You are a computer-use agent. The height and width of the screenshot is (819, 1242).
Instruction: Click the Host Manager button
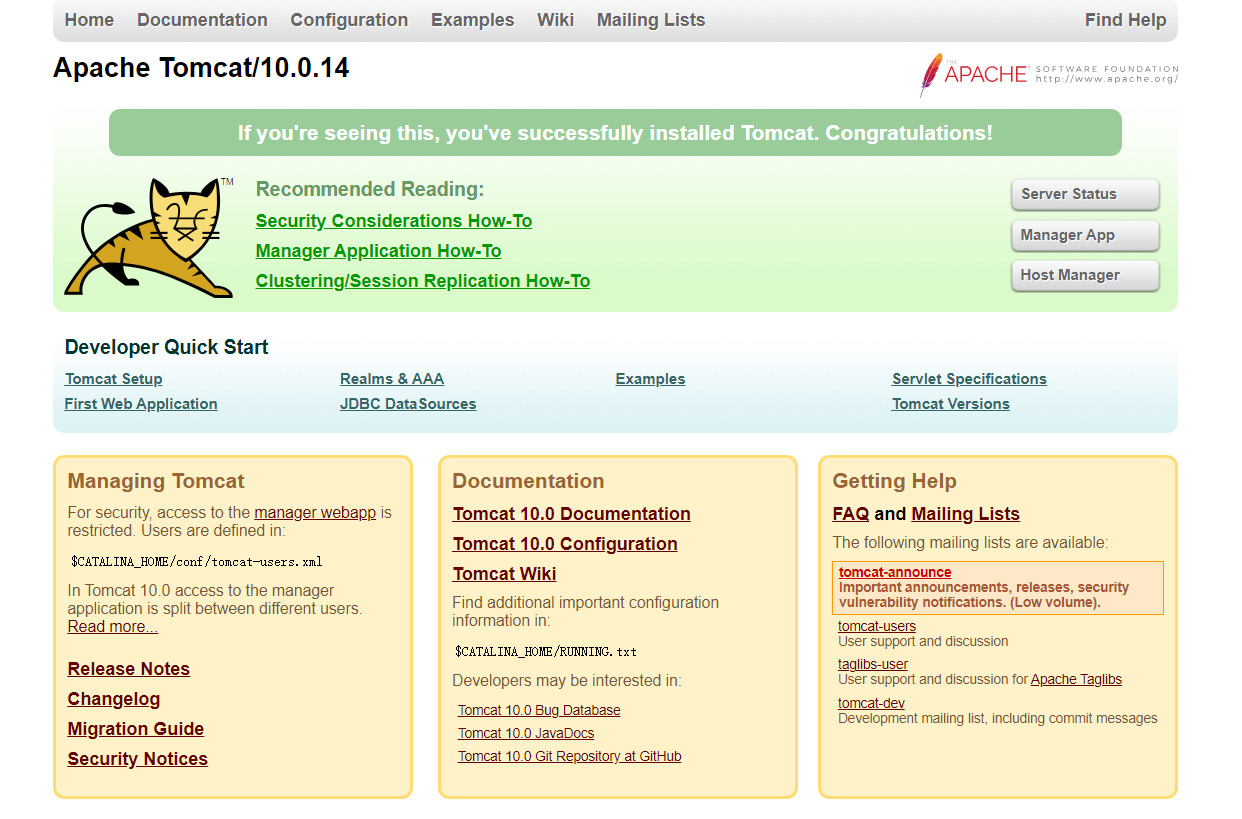1085,275
